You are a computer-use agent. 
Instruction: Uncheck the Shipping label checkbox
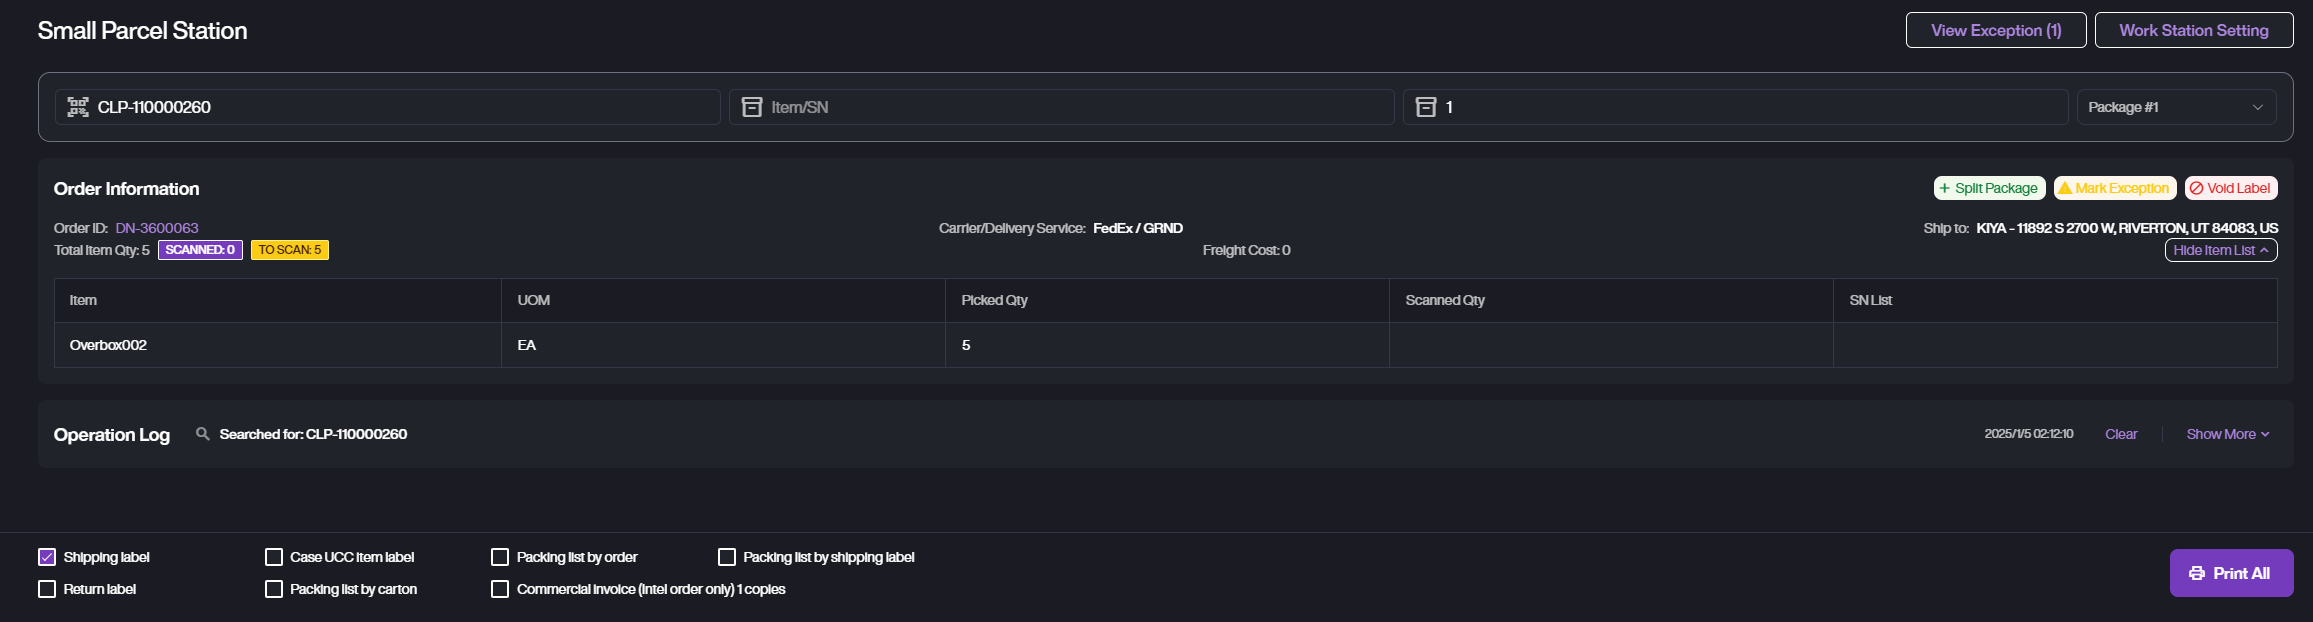(47, 557)
